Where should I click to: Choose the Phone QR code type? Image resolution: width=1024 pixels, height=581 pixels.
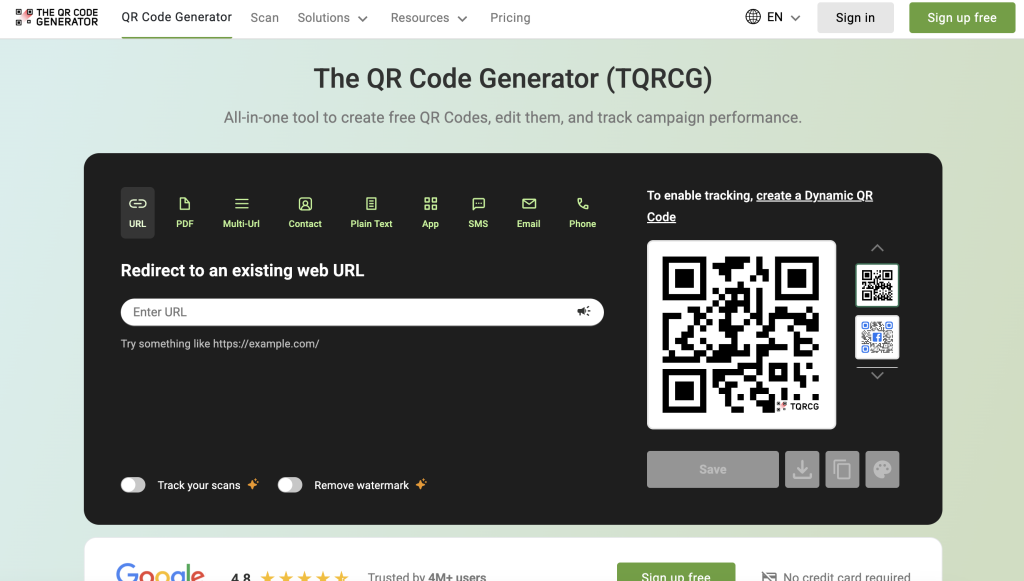coord(582,212)
